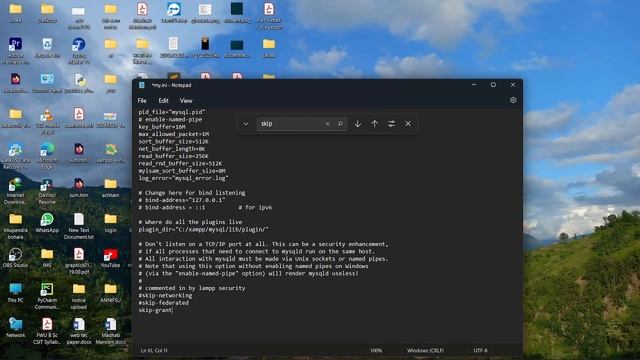
Task: Select the achham folder on desktop
Action: coord(111,188)
